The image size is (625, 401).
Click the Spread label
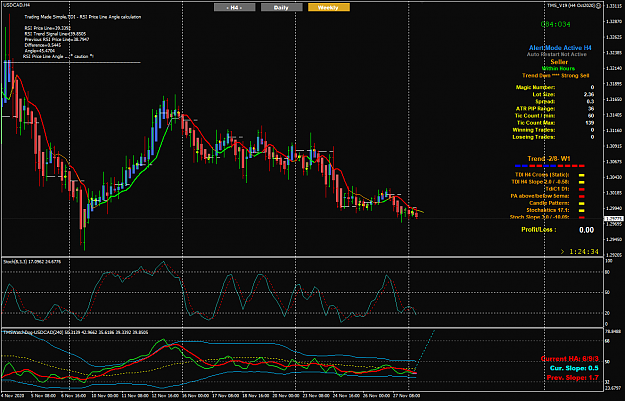545,102
